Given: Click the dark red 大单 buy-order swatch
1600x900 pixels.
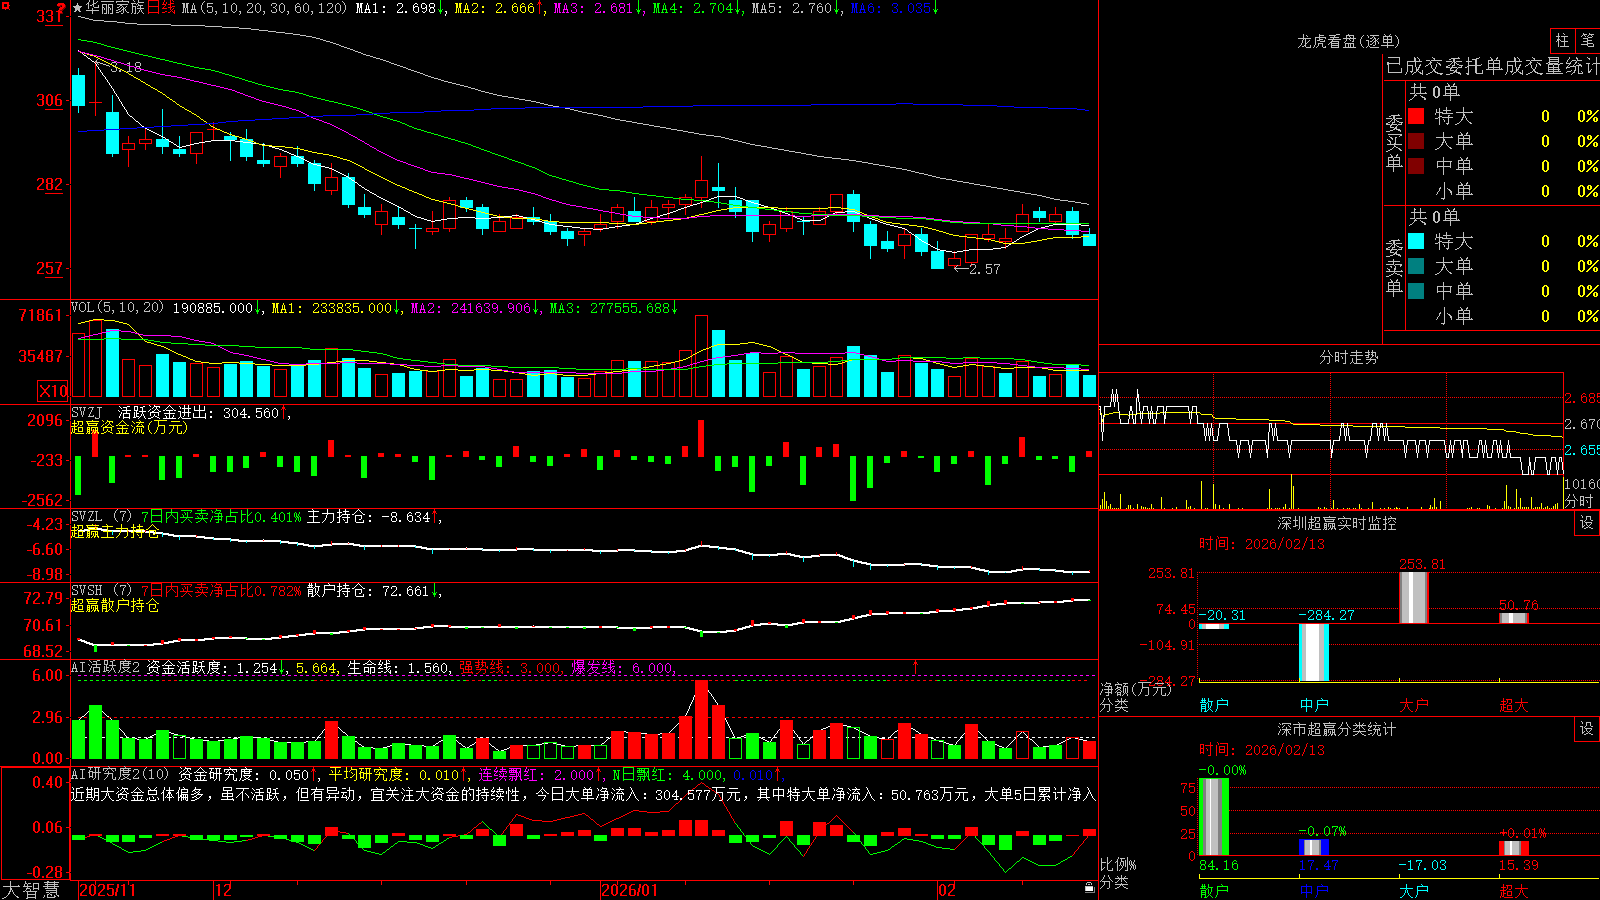Looking at the screenshot, I should click(x=1416, y=141).
